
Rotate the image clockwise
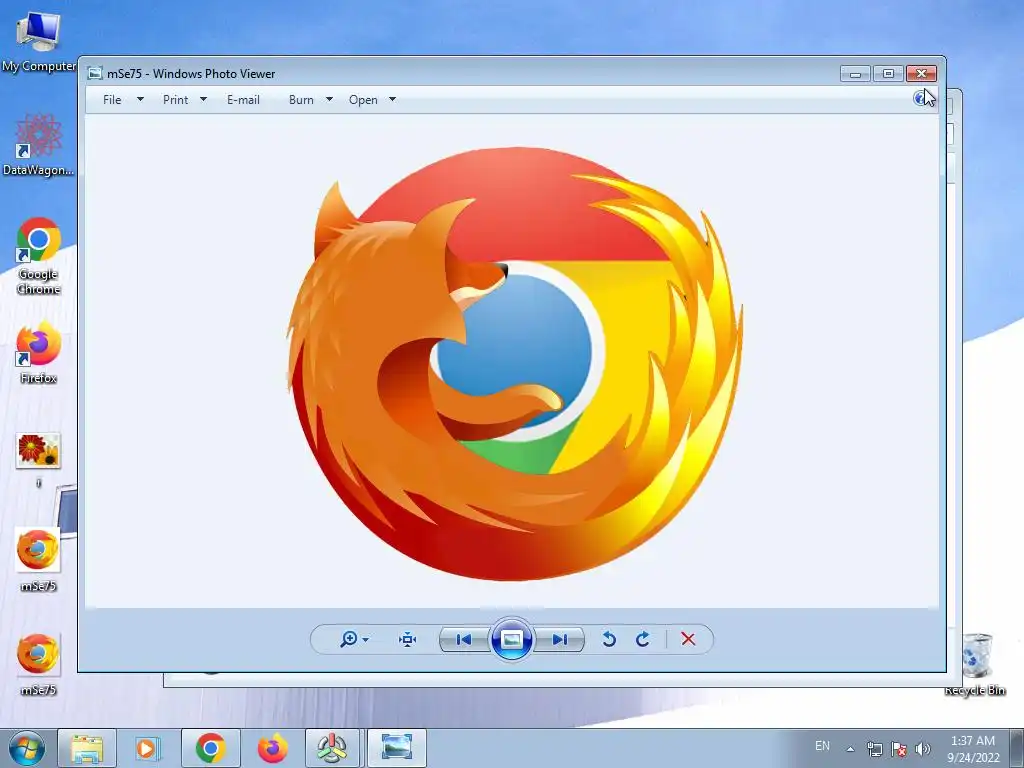[643, 639]
